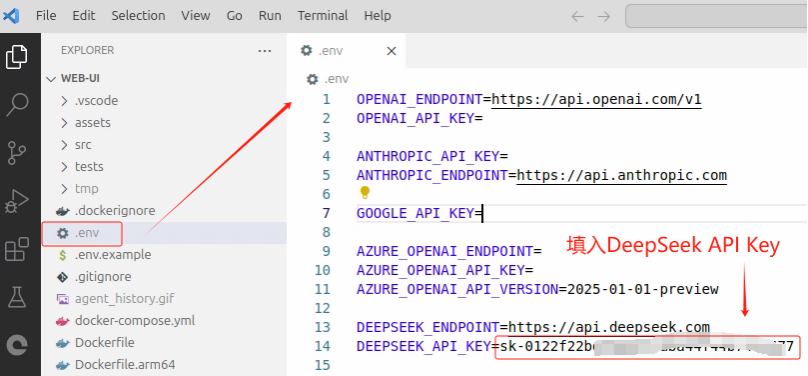The image size is (808, 376).
Task: Collapse the WEB-UI root folder
Action: click(164, 79)
